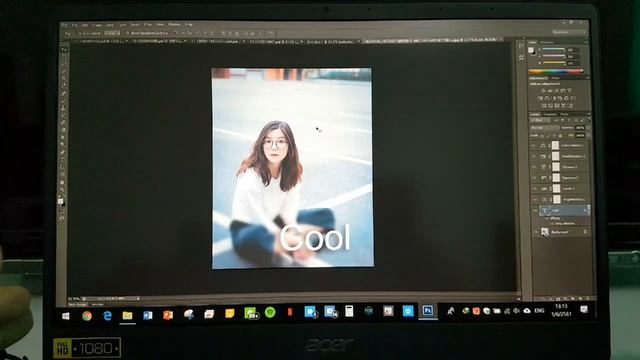Image resolution: width=640 pixels, height=360 pixels.
Task: Open the File menu
Action: pyautogui.click(x=75, y=25)
